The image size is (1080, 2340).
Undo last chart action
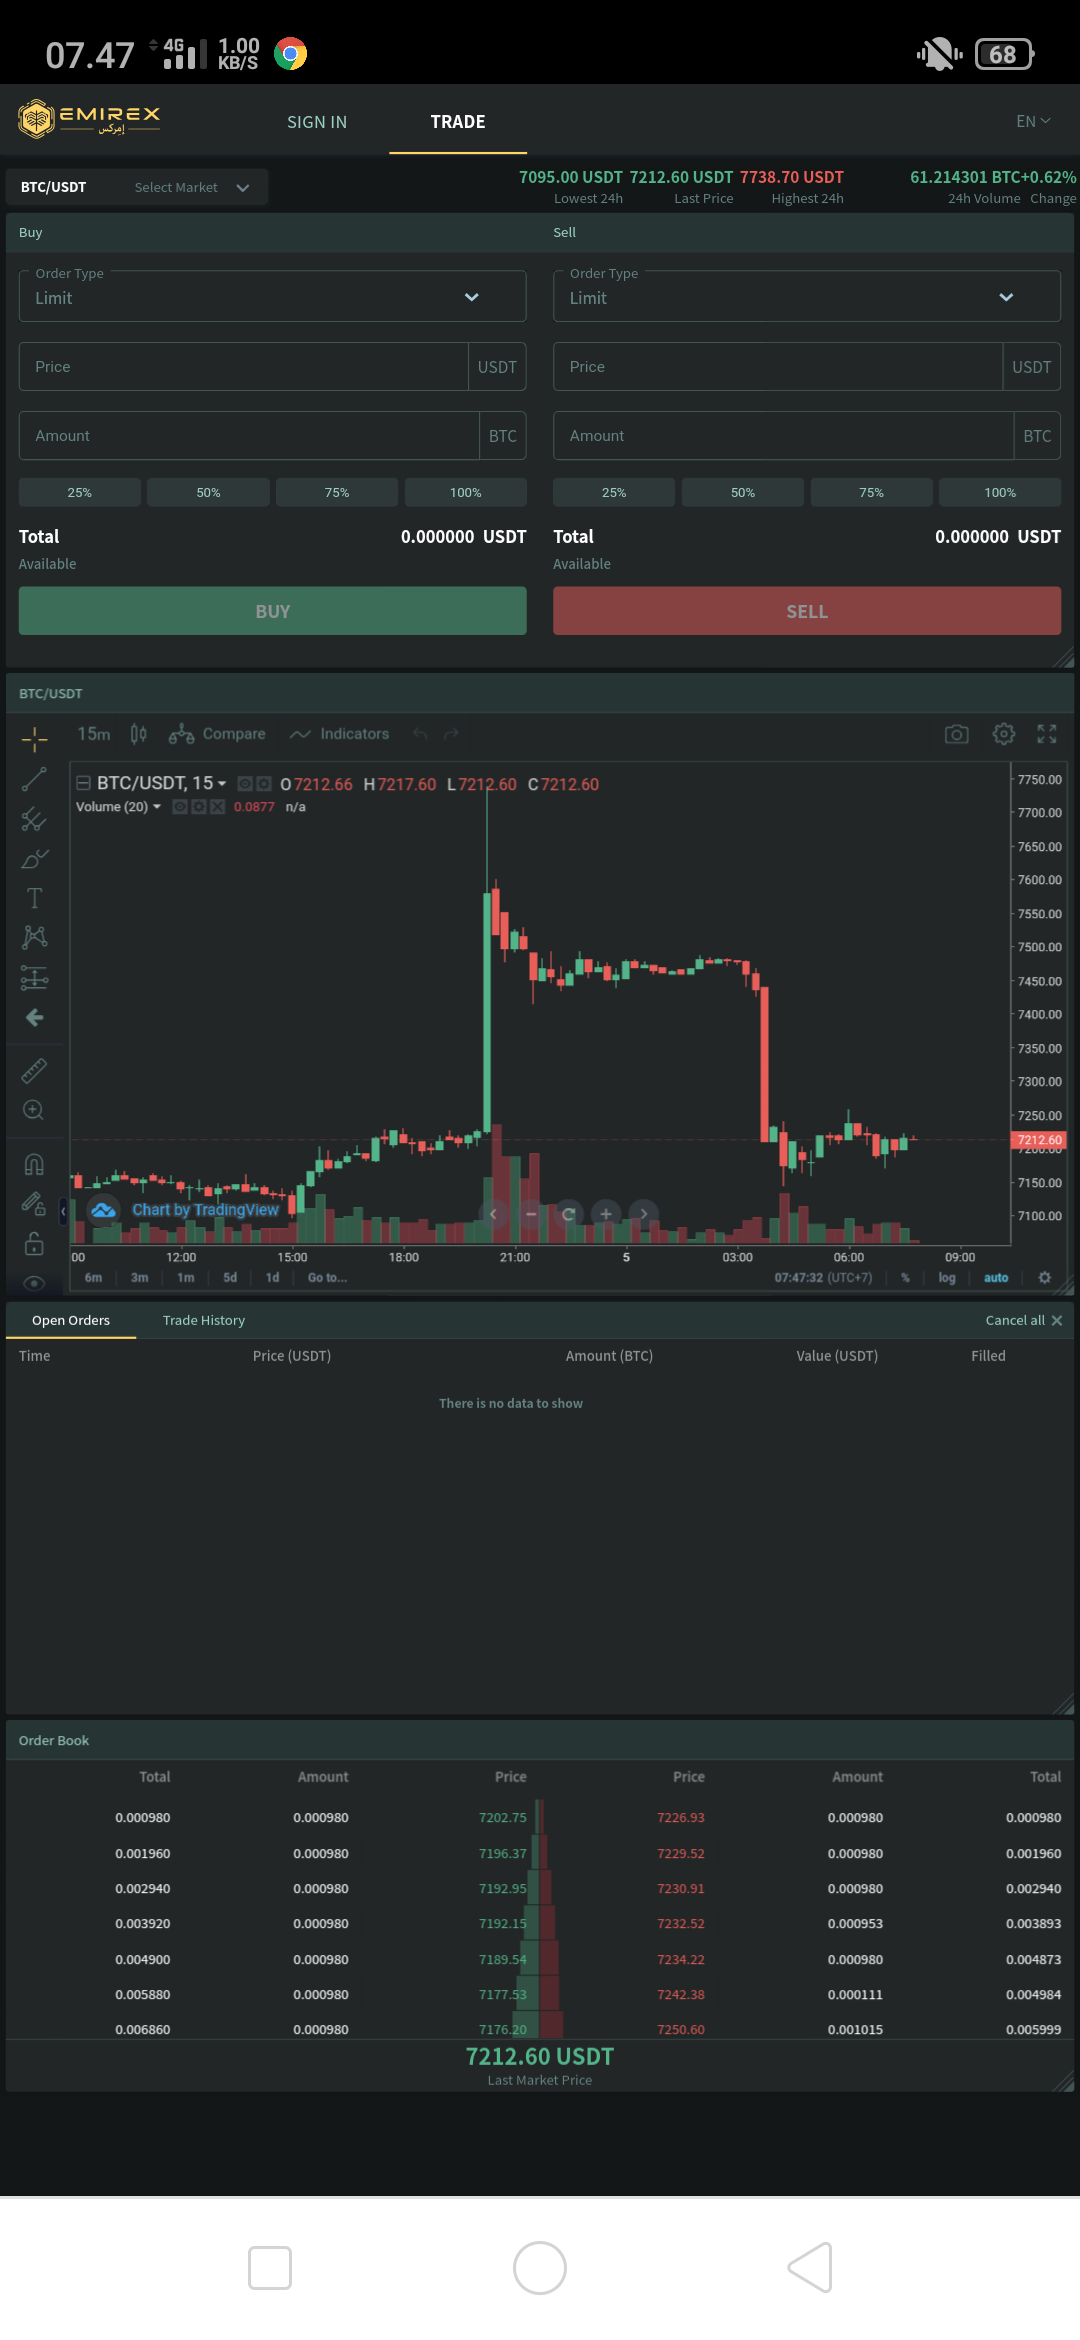coord(420,734)
